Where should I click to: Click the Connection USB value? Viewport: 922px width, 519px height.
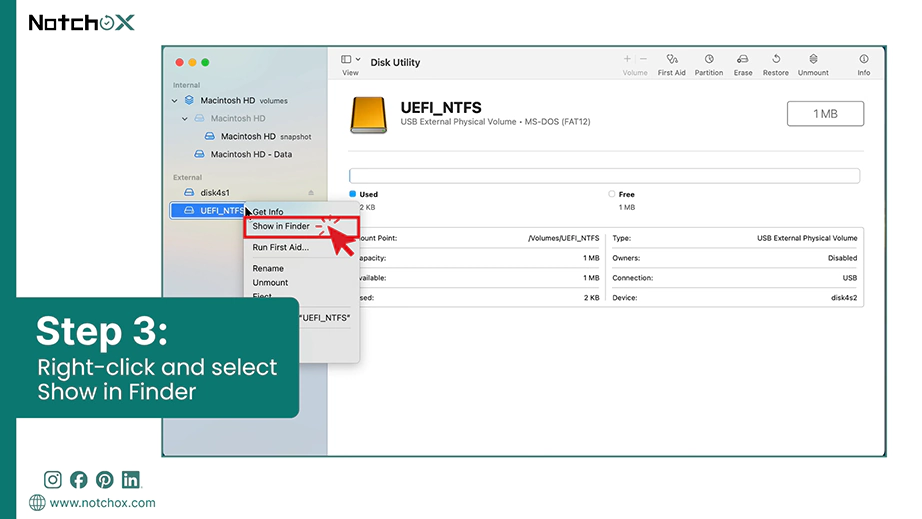850,278
